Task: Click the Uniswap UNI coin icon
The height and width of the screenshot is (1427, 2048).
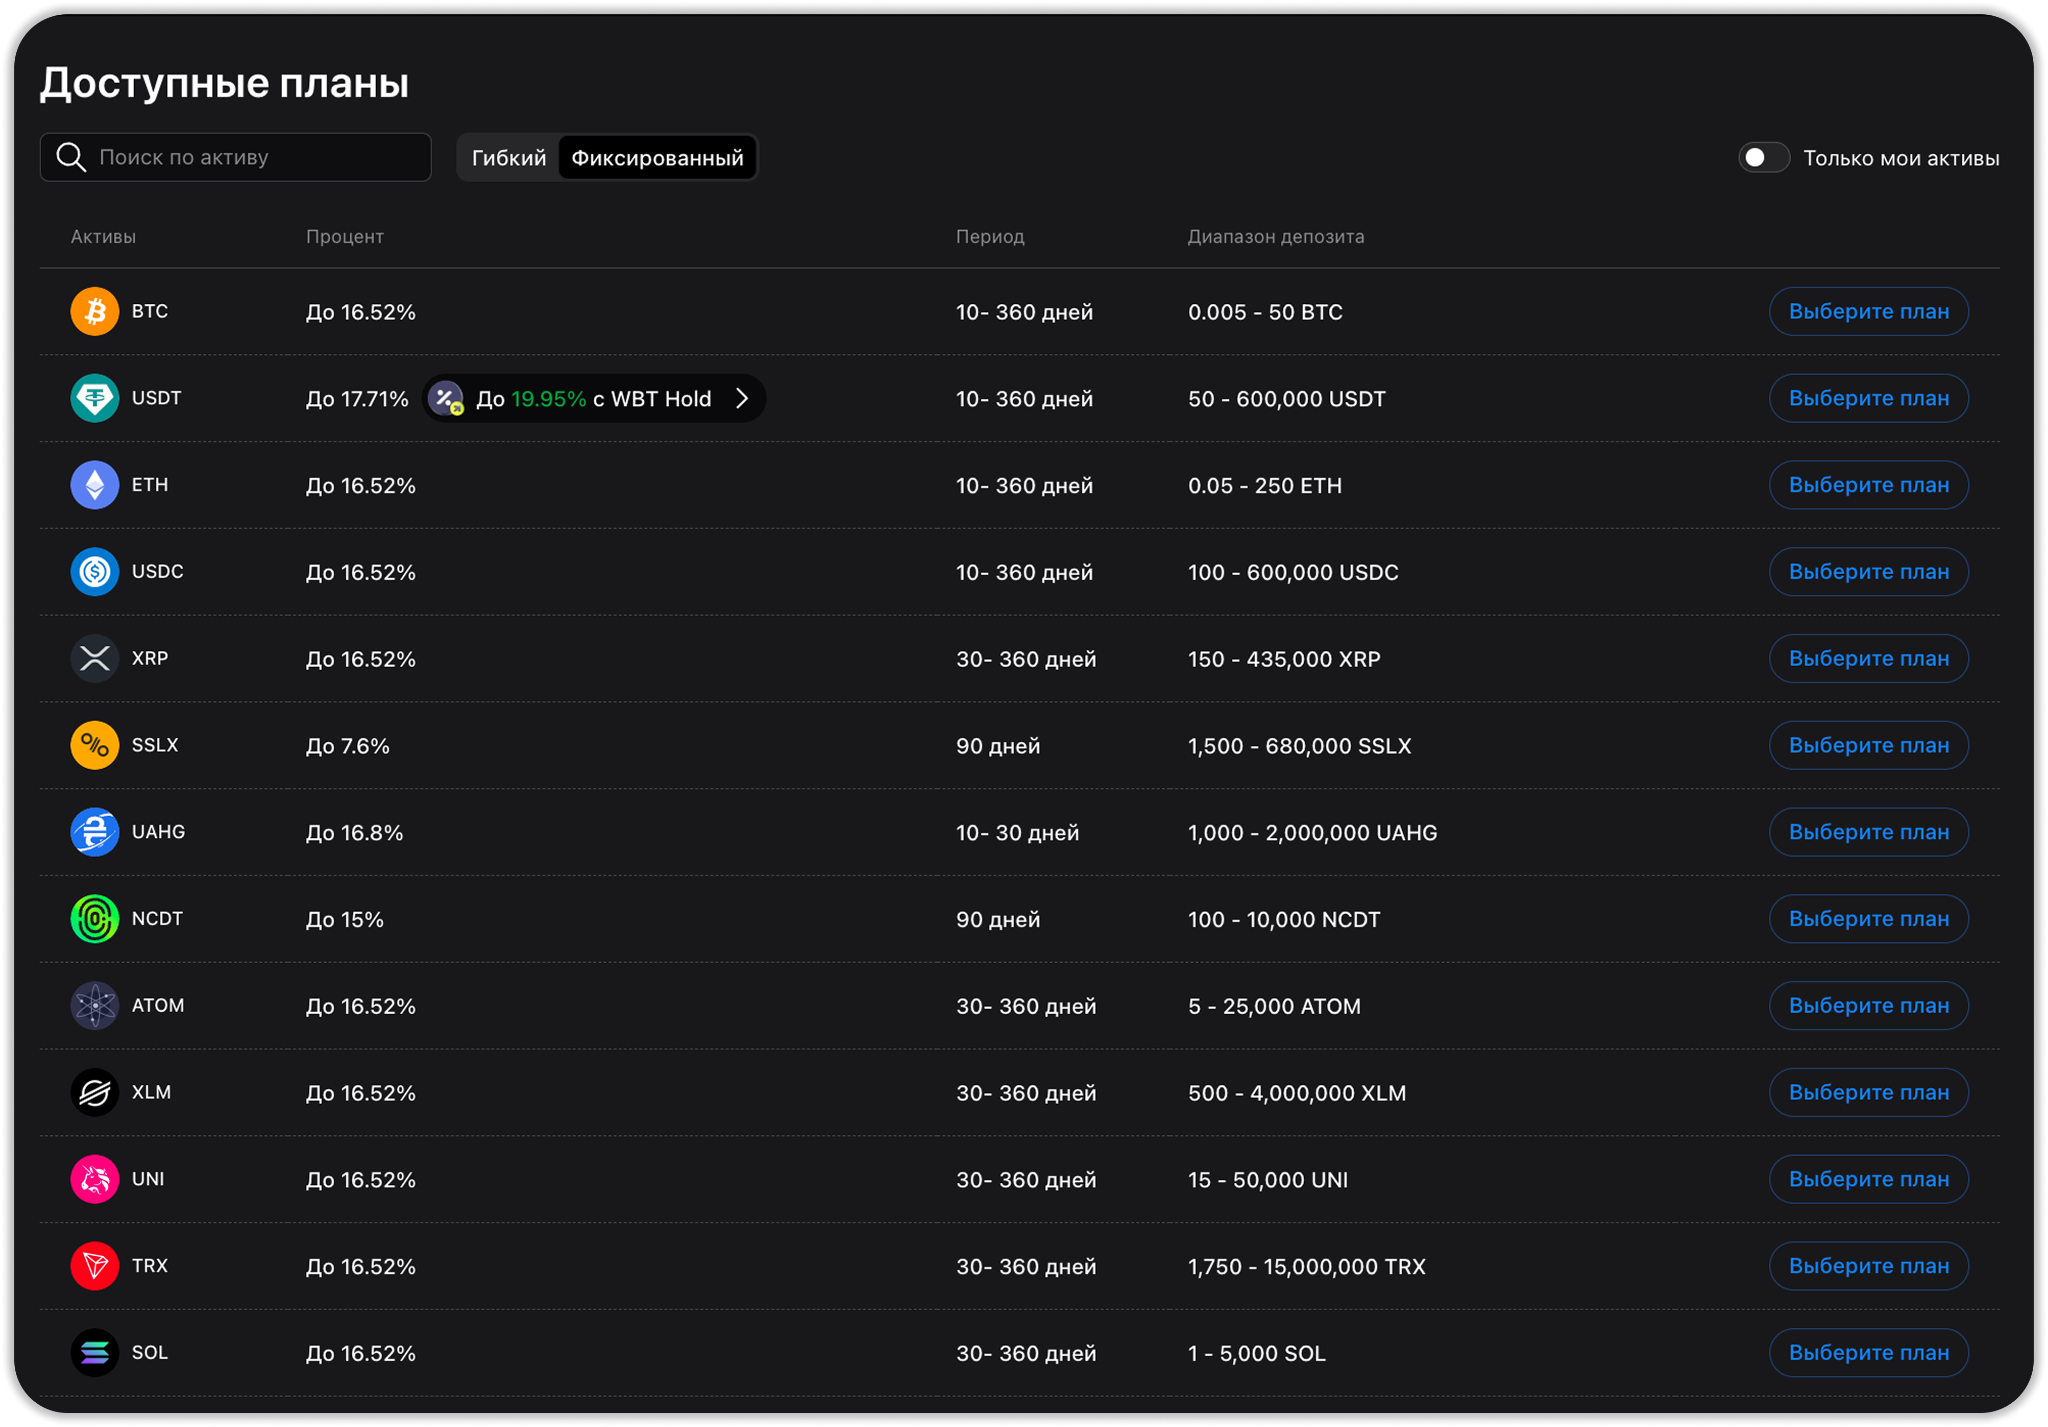Action: 95,1179
